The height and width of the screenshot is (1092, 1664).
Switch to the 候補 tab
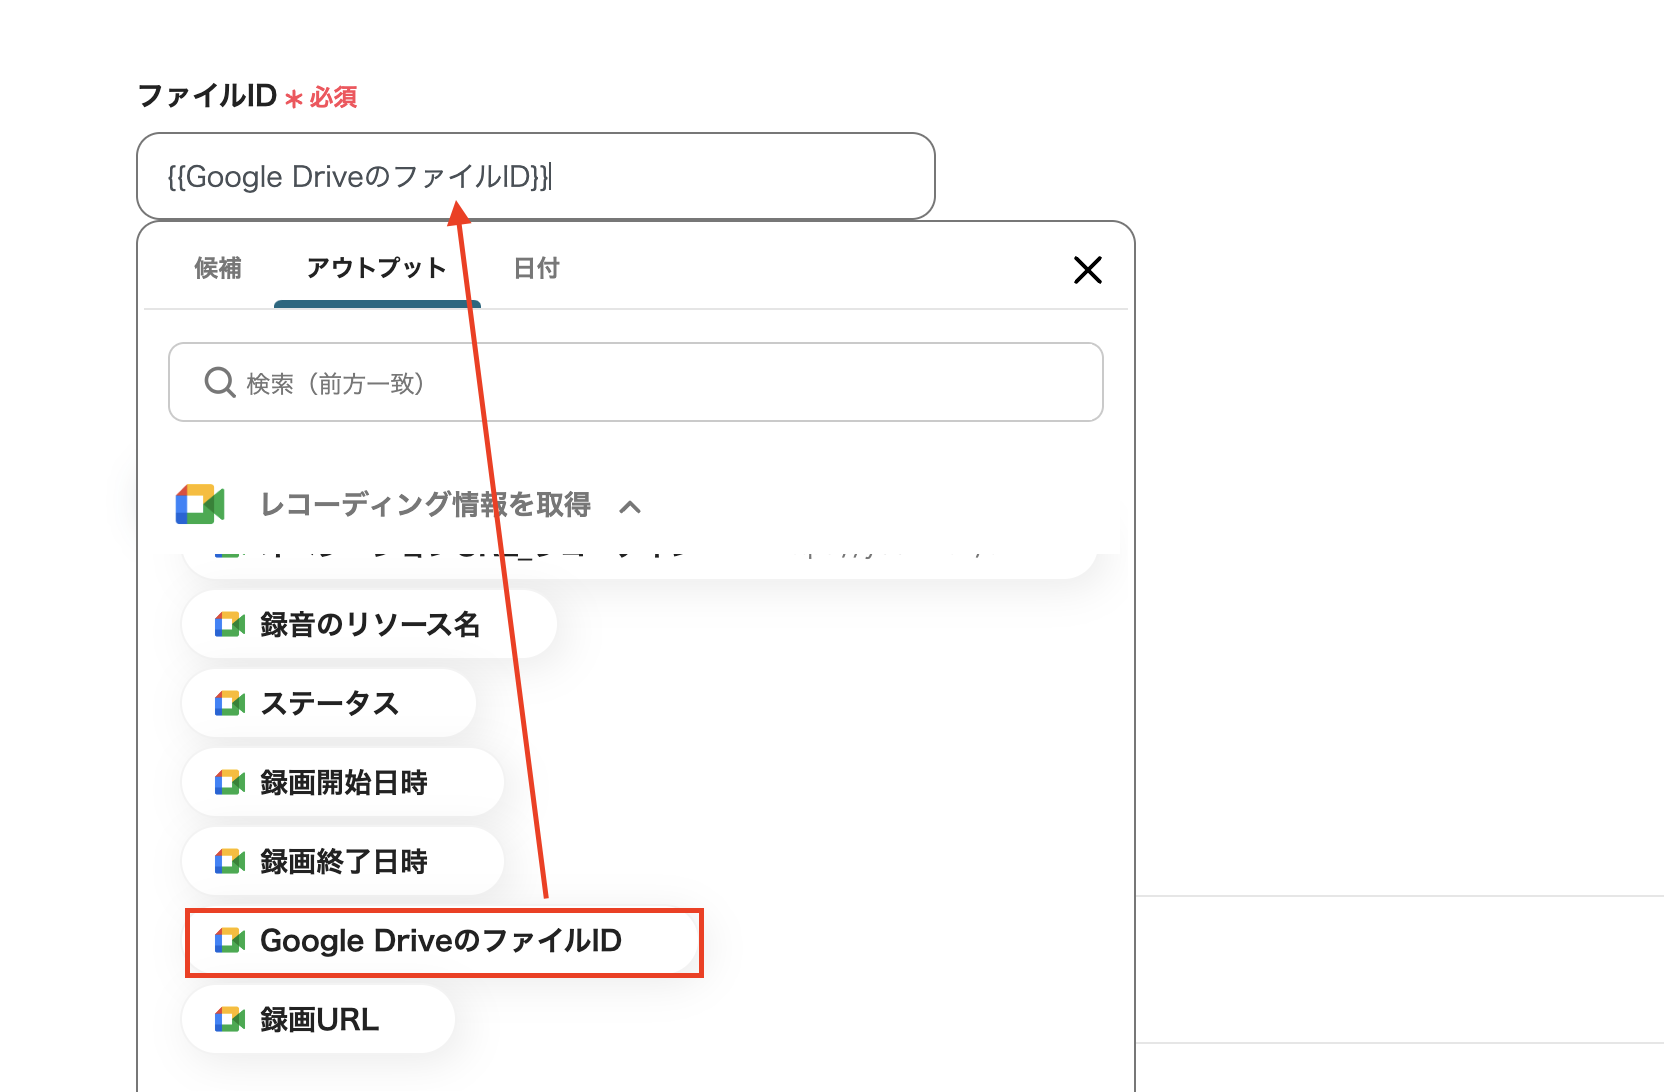(218, 268)
